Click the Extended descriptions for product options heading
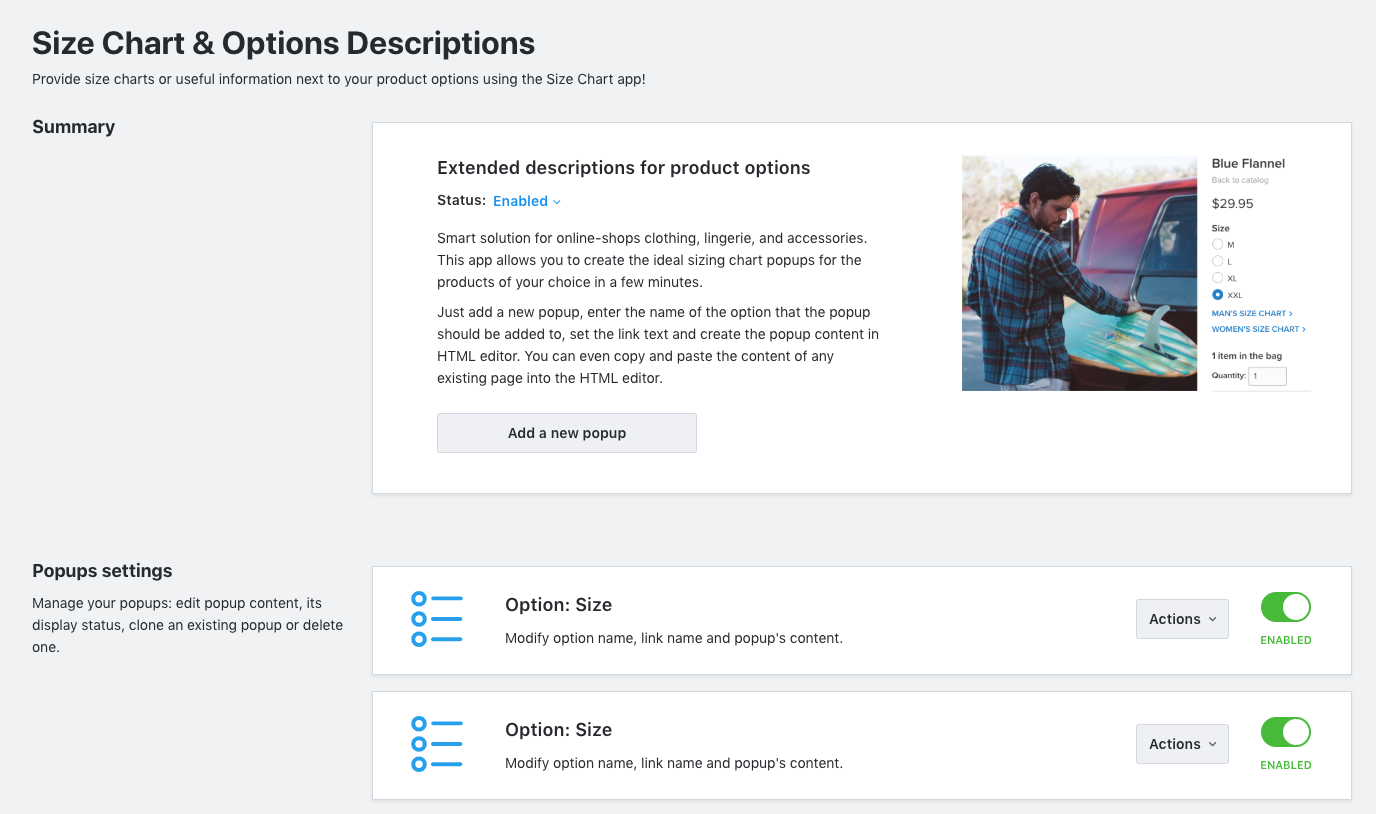This screenshot has width=1376, height=814. click(x=624, y=168)
